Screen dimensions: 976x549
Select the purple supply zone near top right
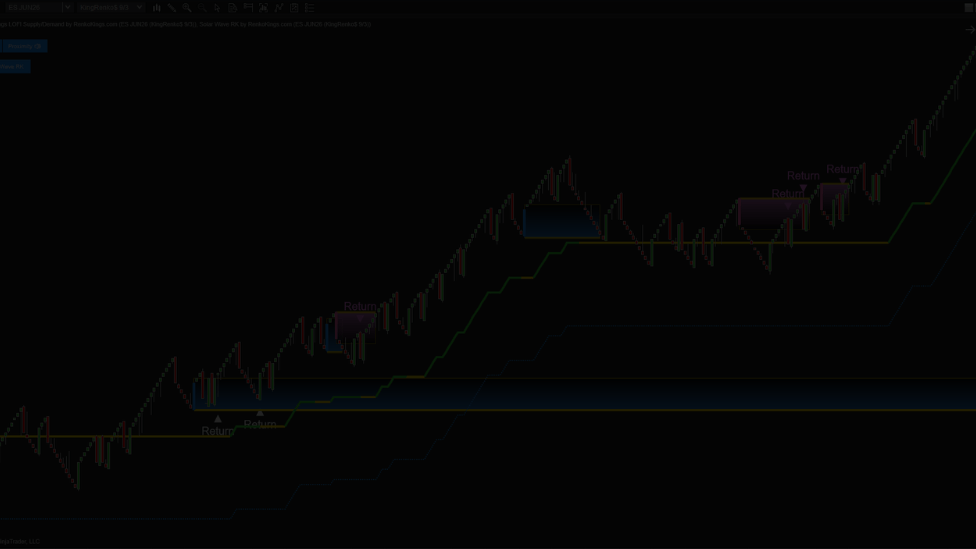point(771,210)
